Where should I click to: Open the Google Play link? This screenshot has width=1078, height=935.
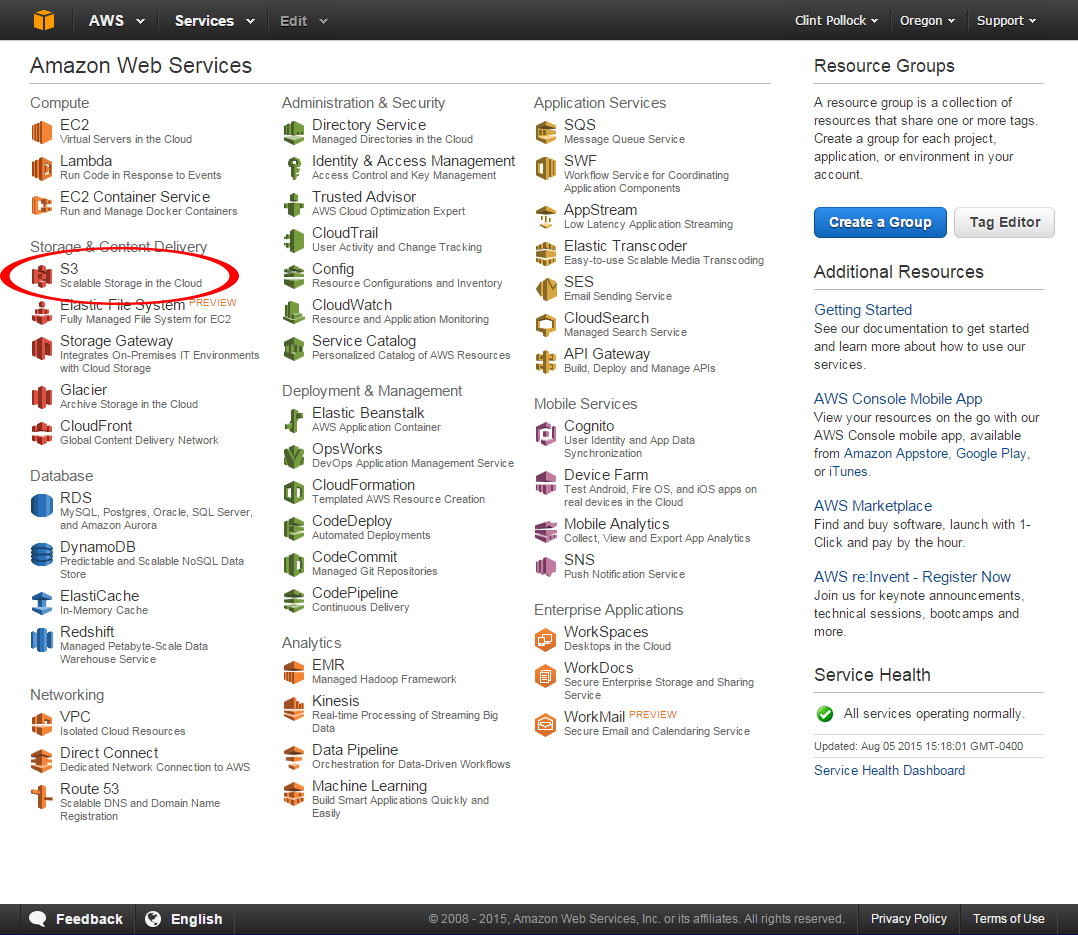(x=991, y=454)
